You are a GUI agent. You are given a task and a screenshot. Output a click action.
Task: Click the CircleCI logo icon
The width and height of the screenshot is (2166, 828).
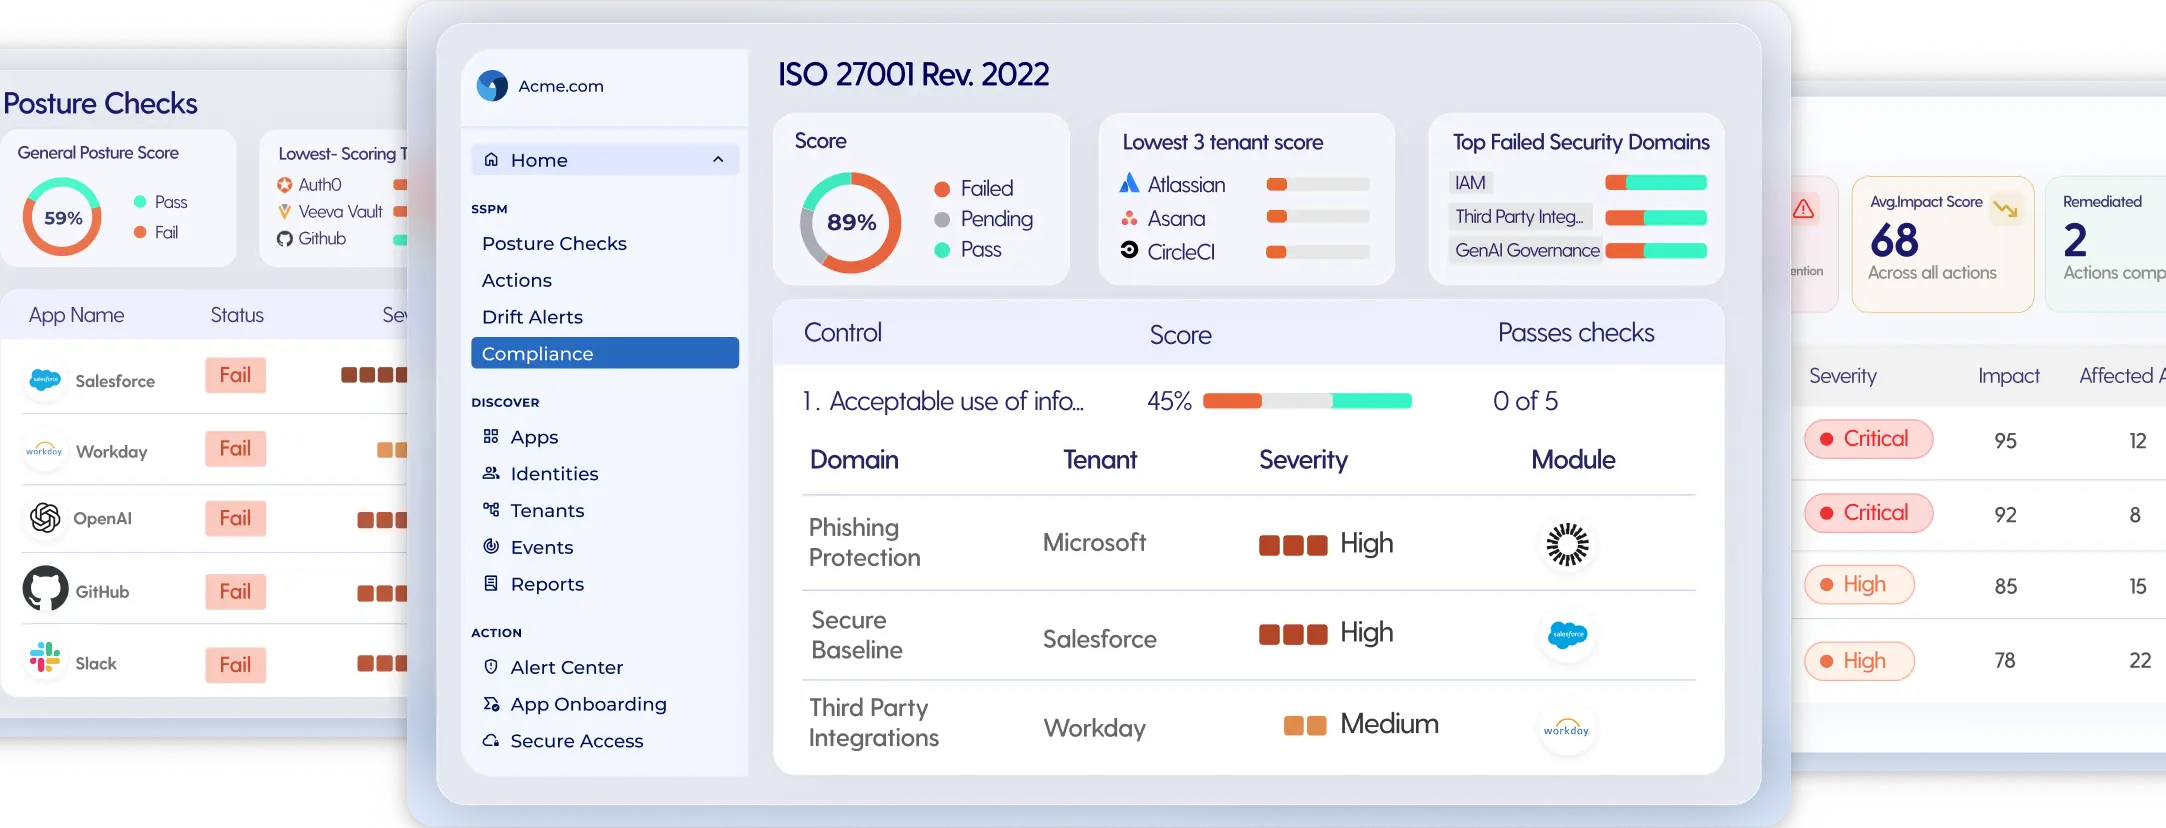1129,250
